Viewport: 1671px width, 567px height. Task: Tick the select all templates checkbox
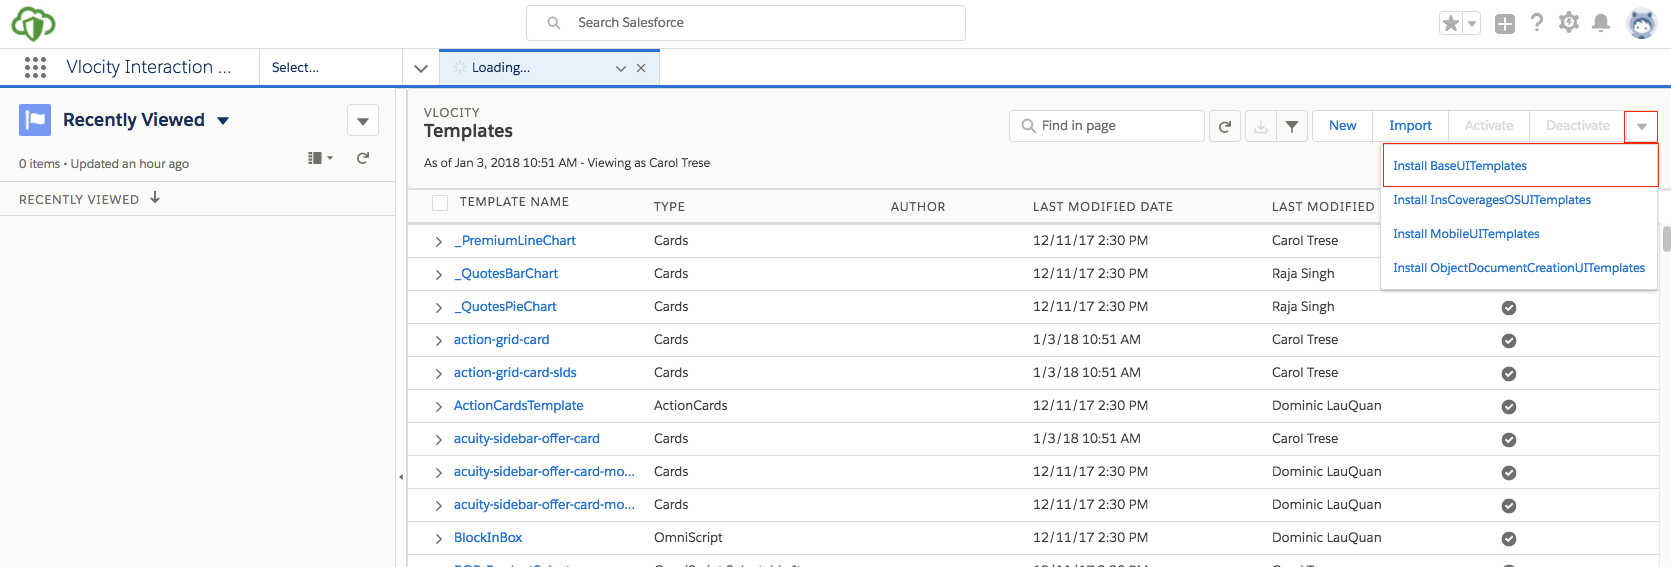(440, 203)
